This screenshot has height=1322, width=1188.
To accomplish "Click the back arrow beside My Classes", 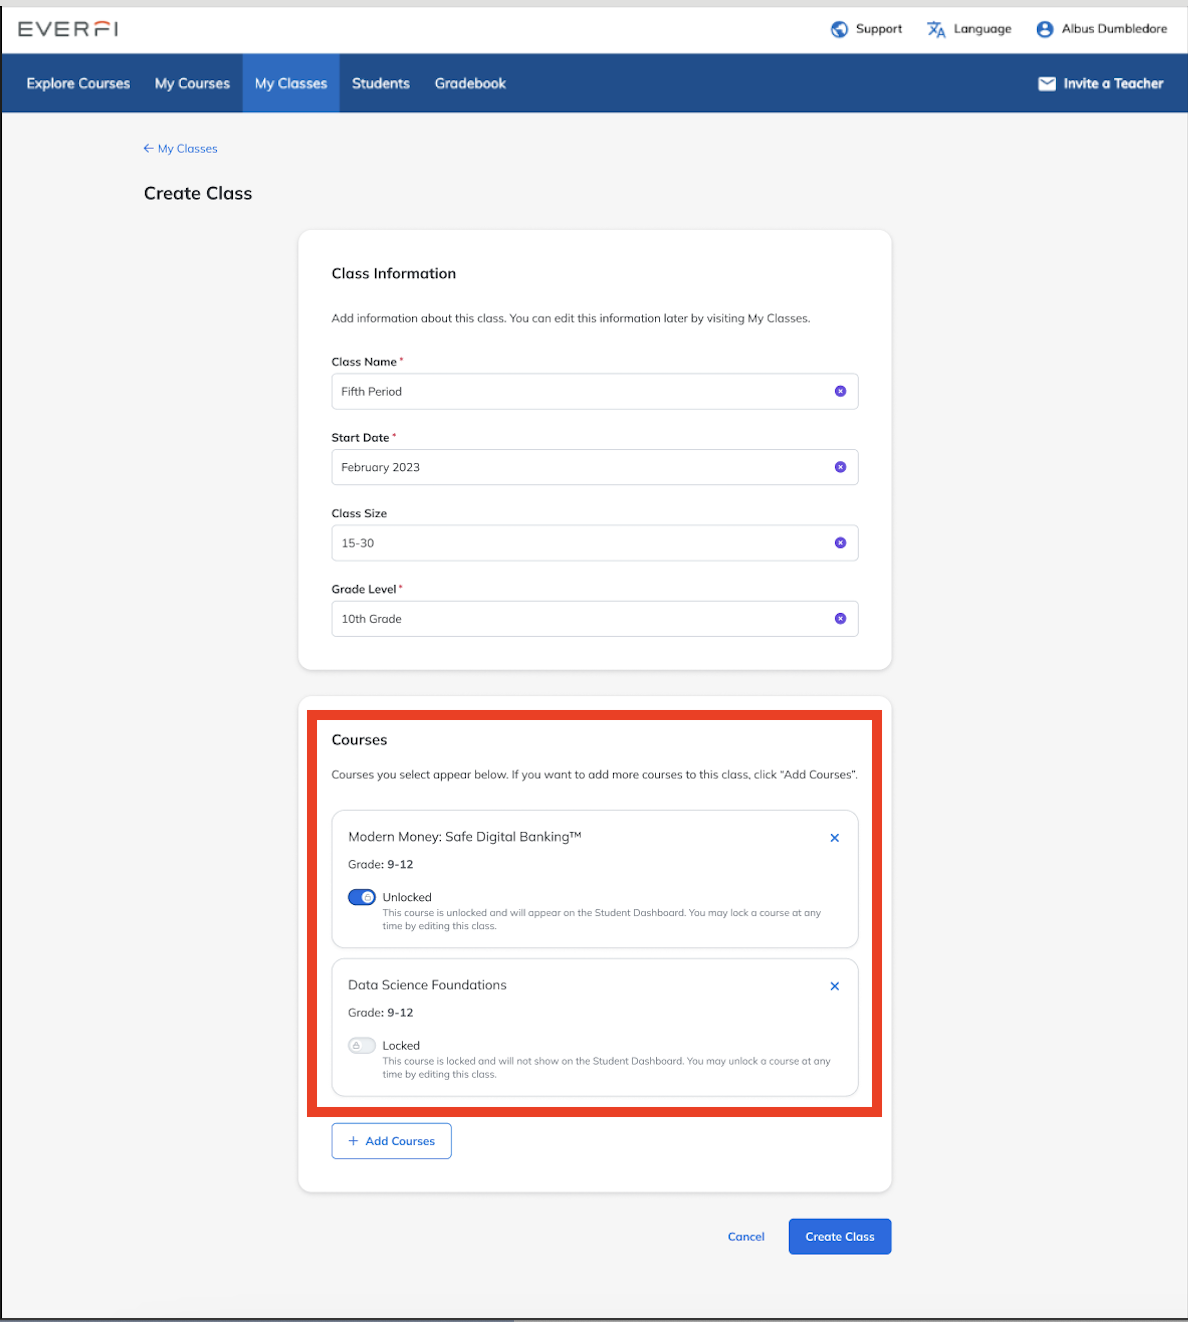I will 148,148.
